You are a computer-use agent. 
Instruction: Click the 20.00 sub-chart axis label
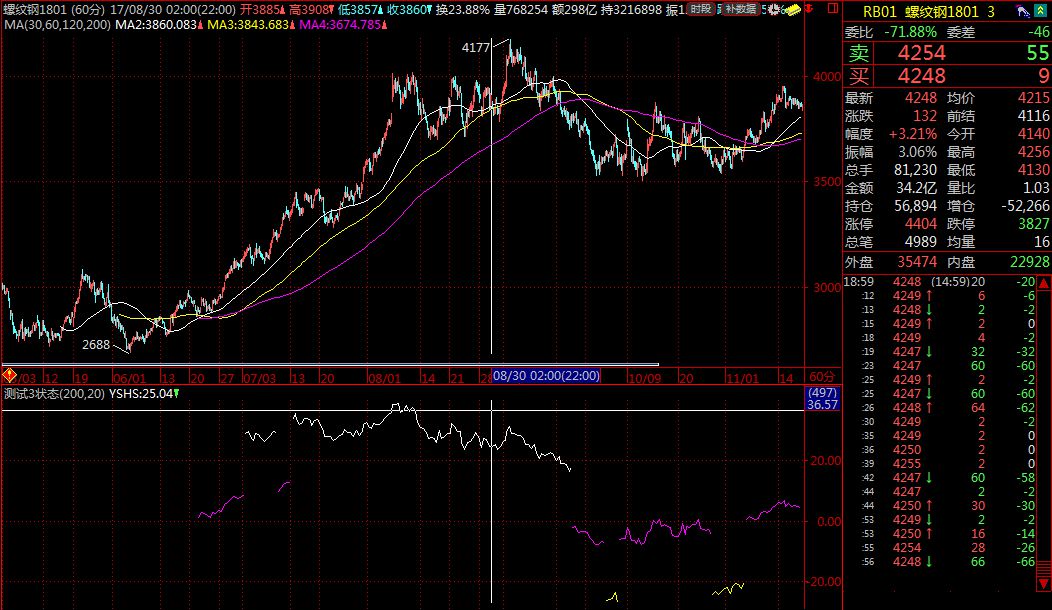826,460
